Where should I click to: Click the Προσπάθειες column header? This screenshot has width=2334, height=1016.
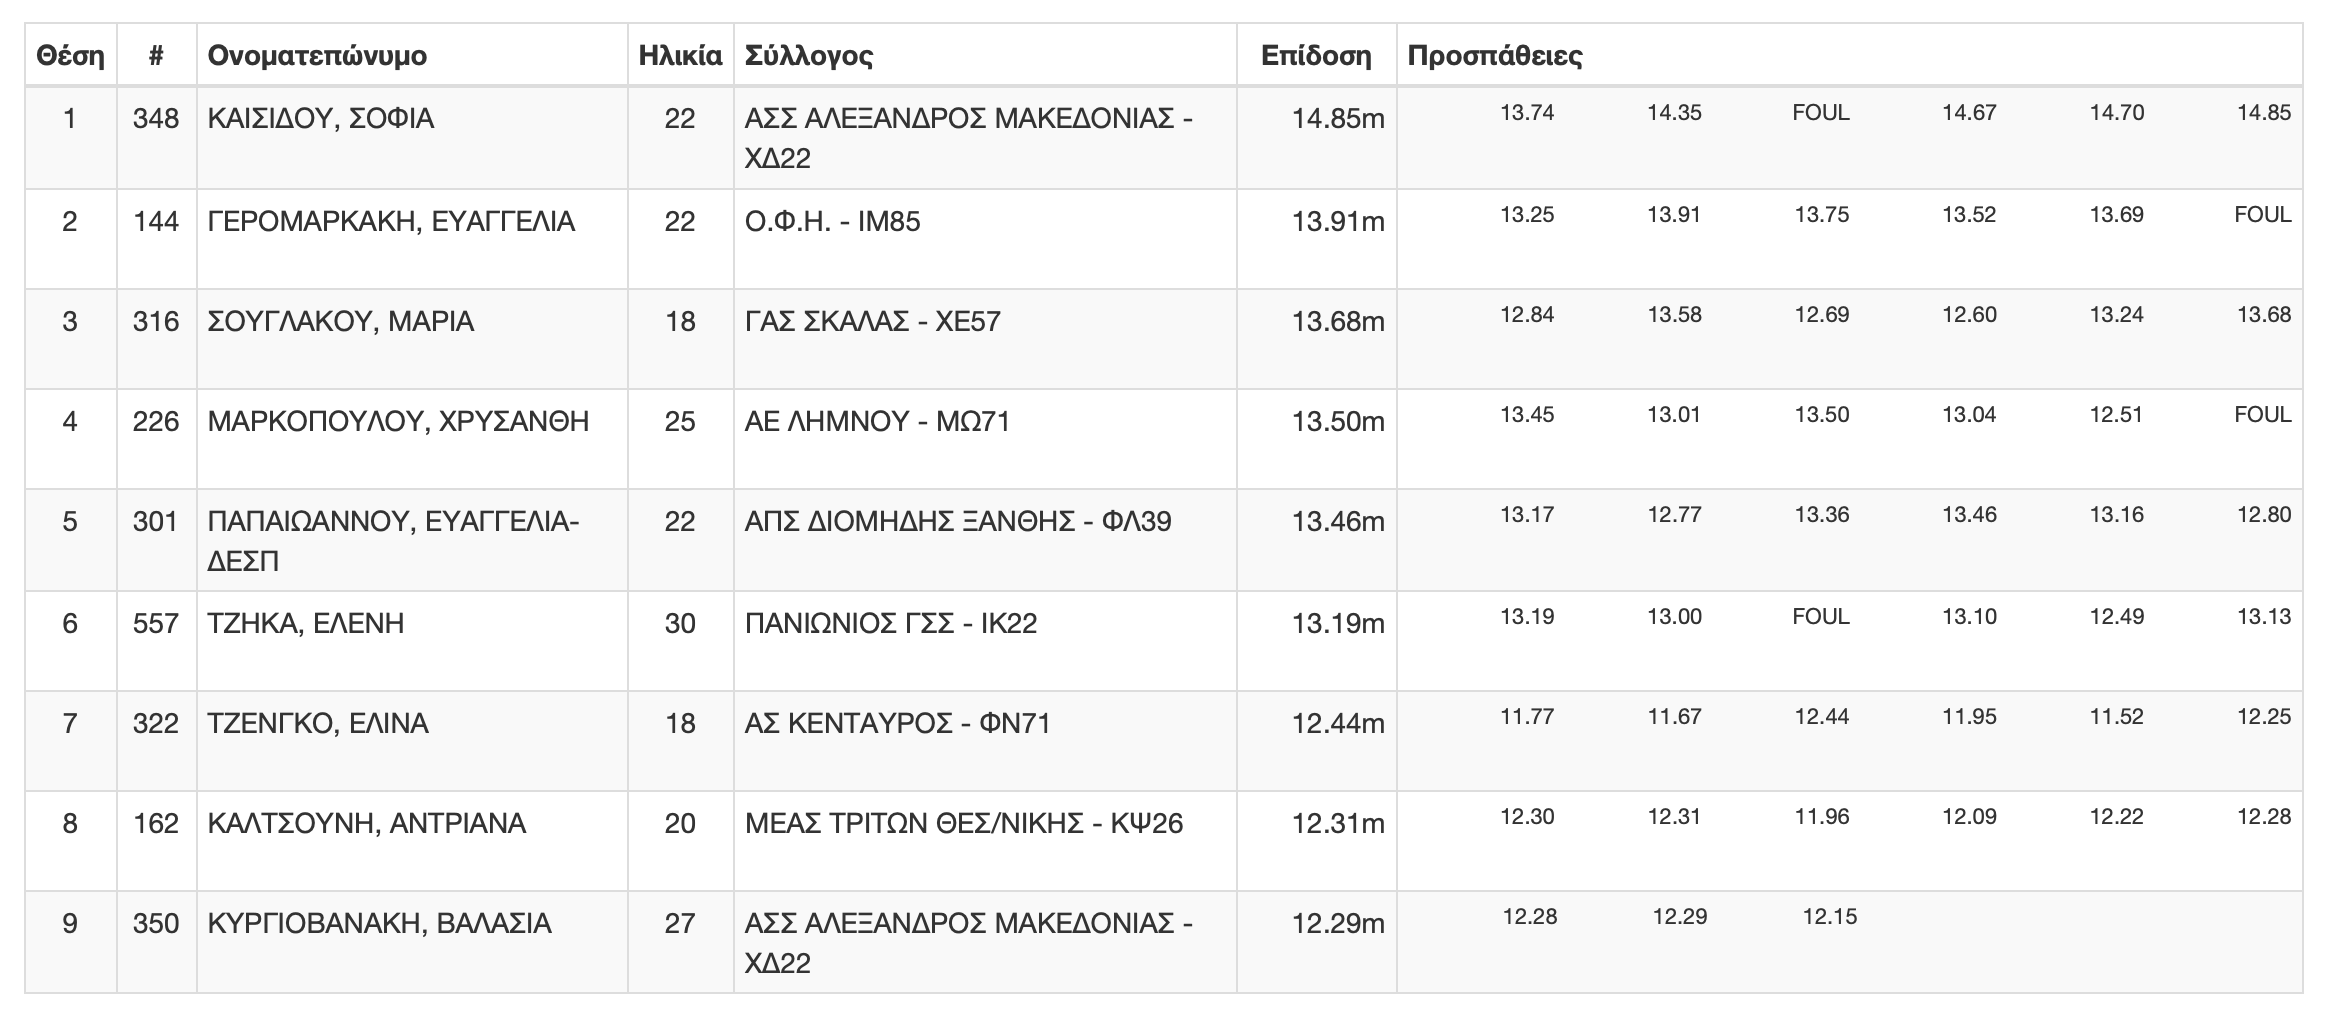tap(1495, 55)
